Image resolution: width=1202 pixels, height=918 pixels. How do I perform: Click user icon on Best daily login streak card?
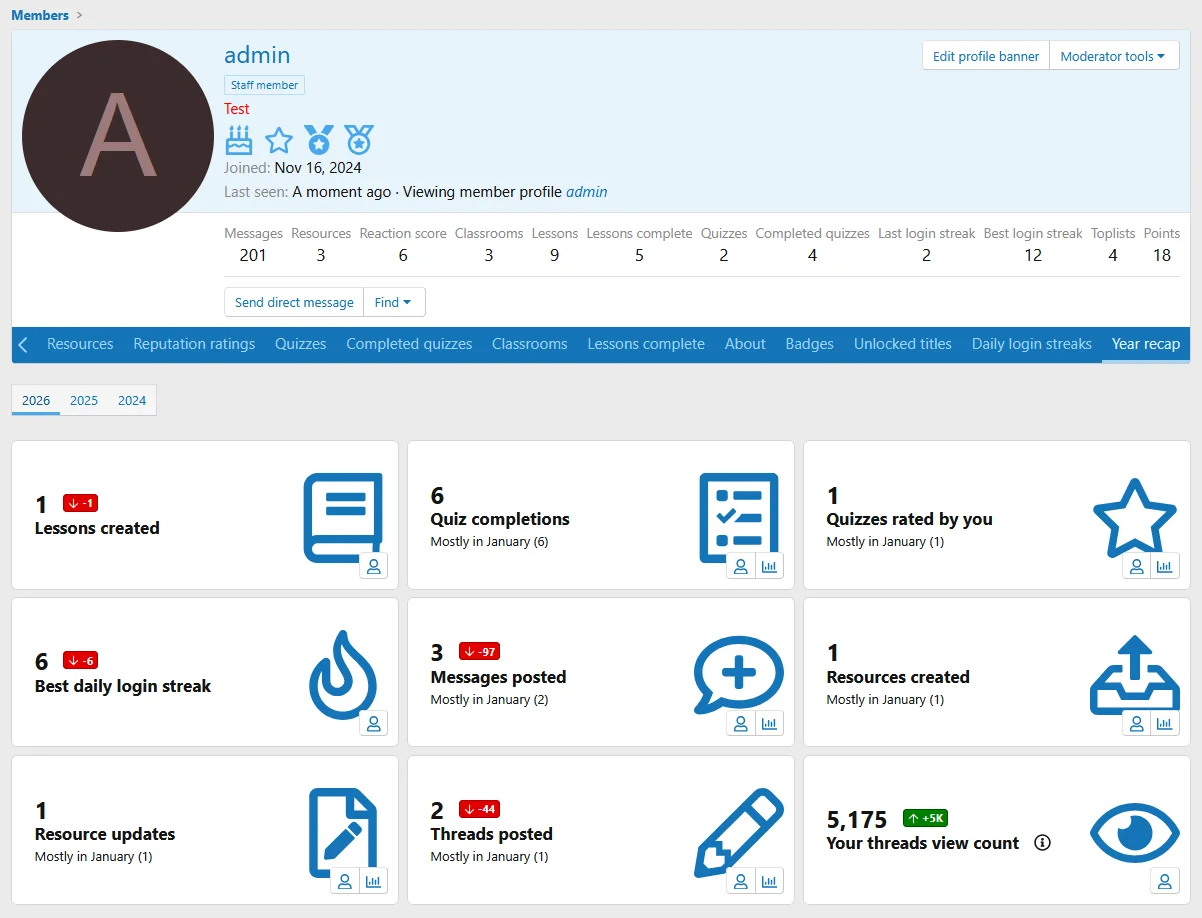tap(374, 724)
